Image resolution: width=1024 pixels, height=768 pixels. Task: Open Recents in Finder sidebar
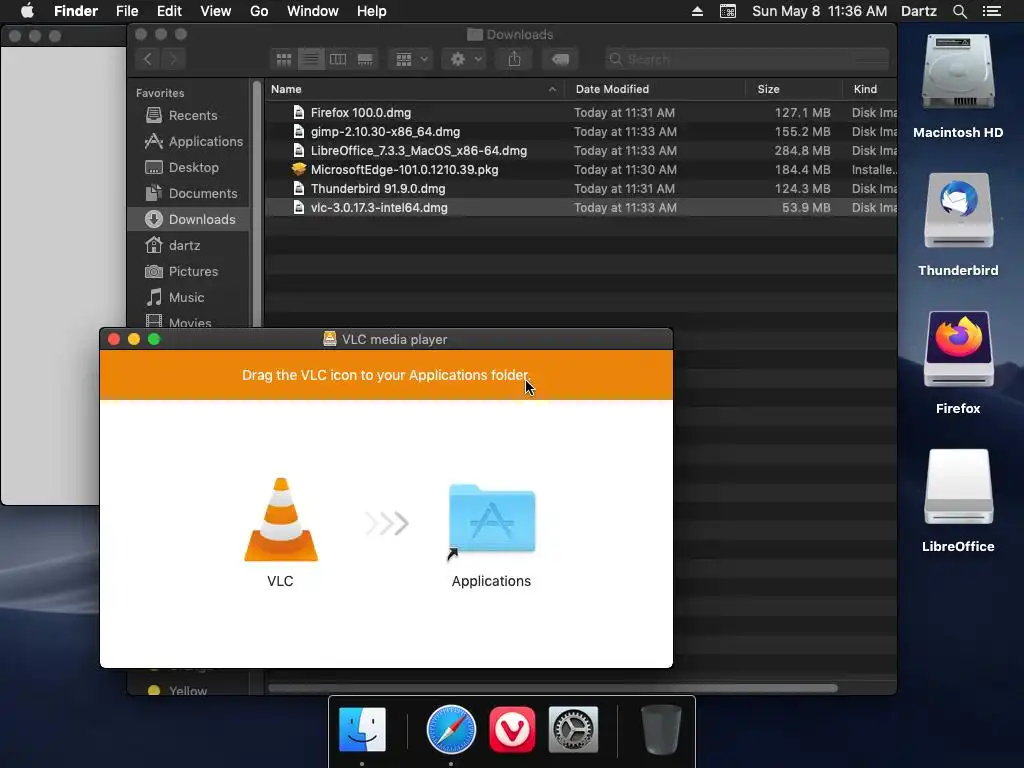click(188, 116)
